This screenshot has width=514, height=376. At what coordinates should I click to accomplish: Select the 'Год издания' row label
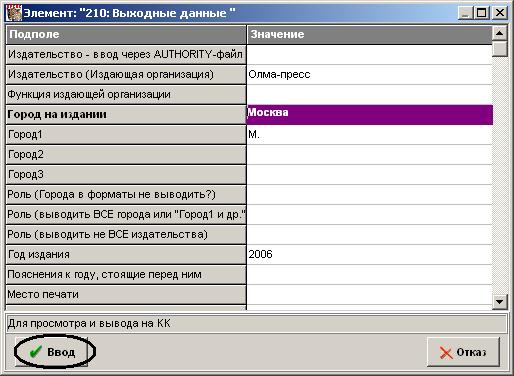pos(126,254)
